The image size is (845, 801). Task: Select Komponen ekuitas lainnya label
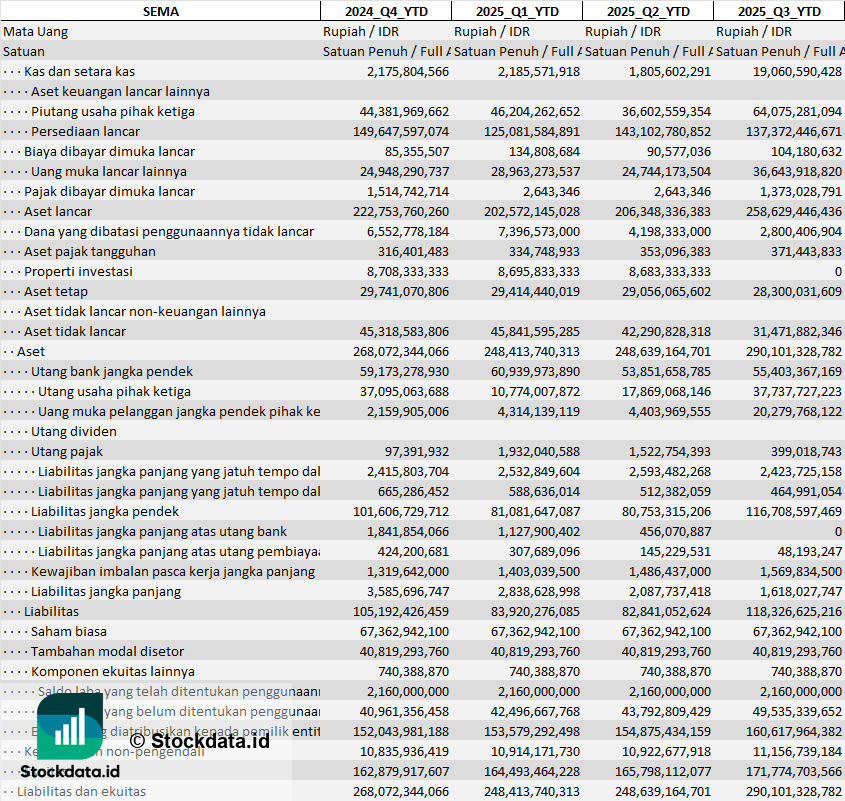pos(113,670)
